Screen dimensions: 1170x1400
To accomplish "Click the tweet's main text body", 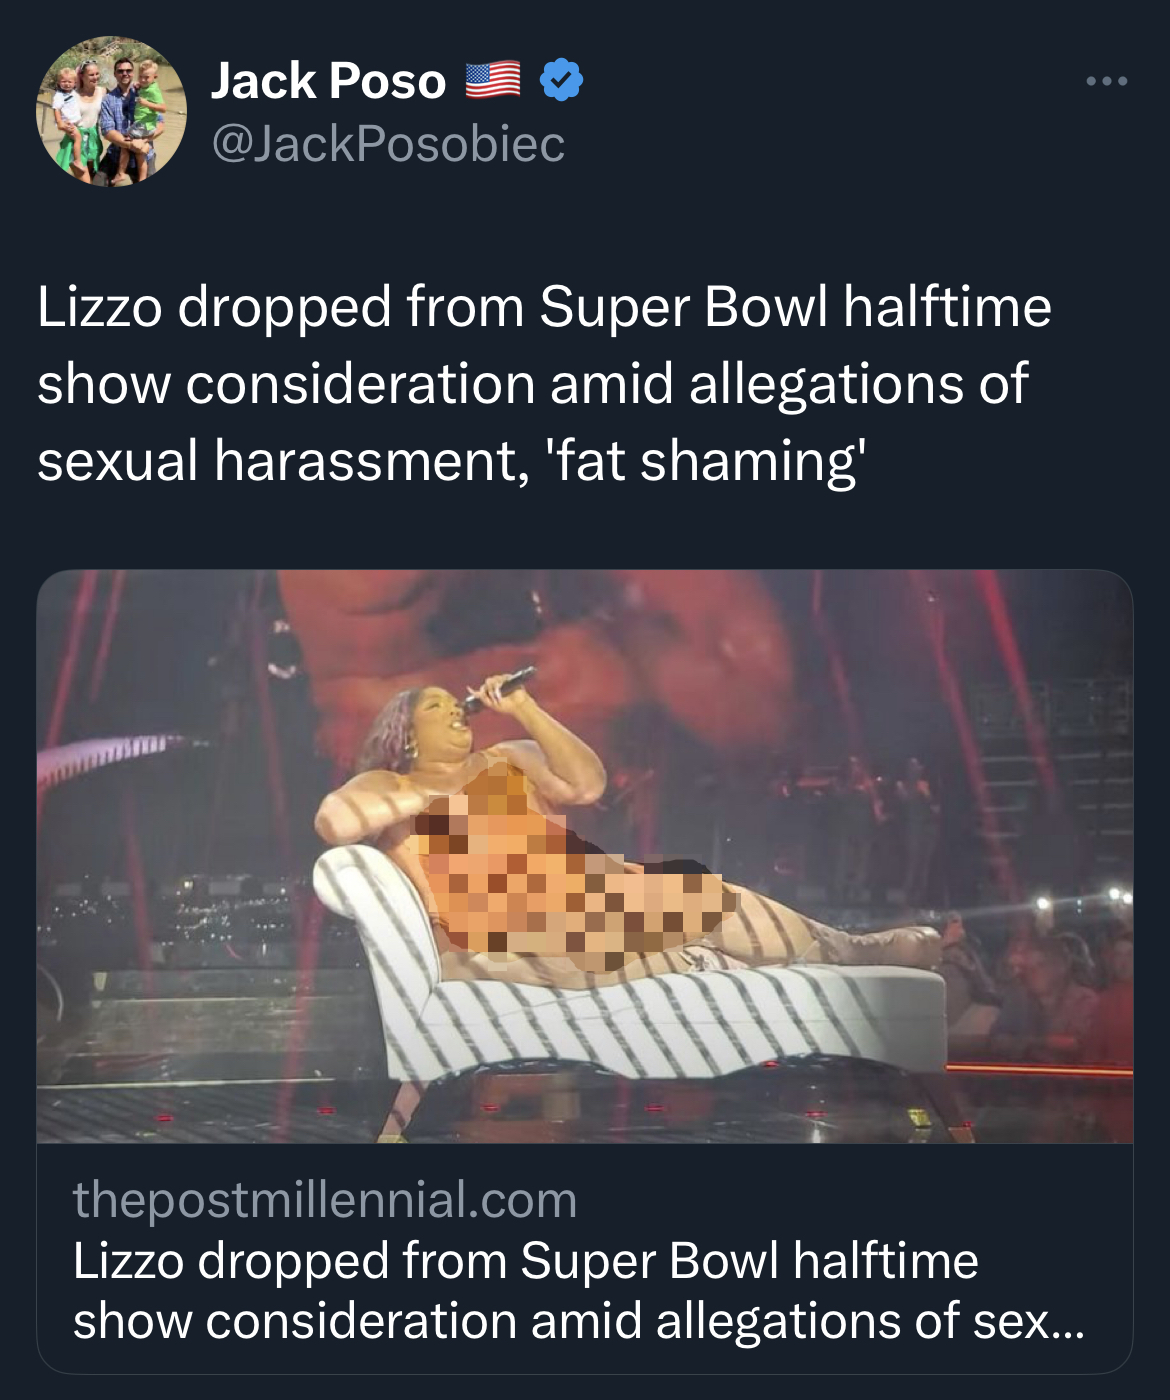I will pyautogui.click(x=543, y=384).
